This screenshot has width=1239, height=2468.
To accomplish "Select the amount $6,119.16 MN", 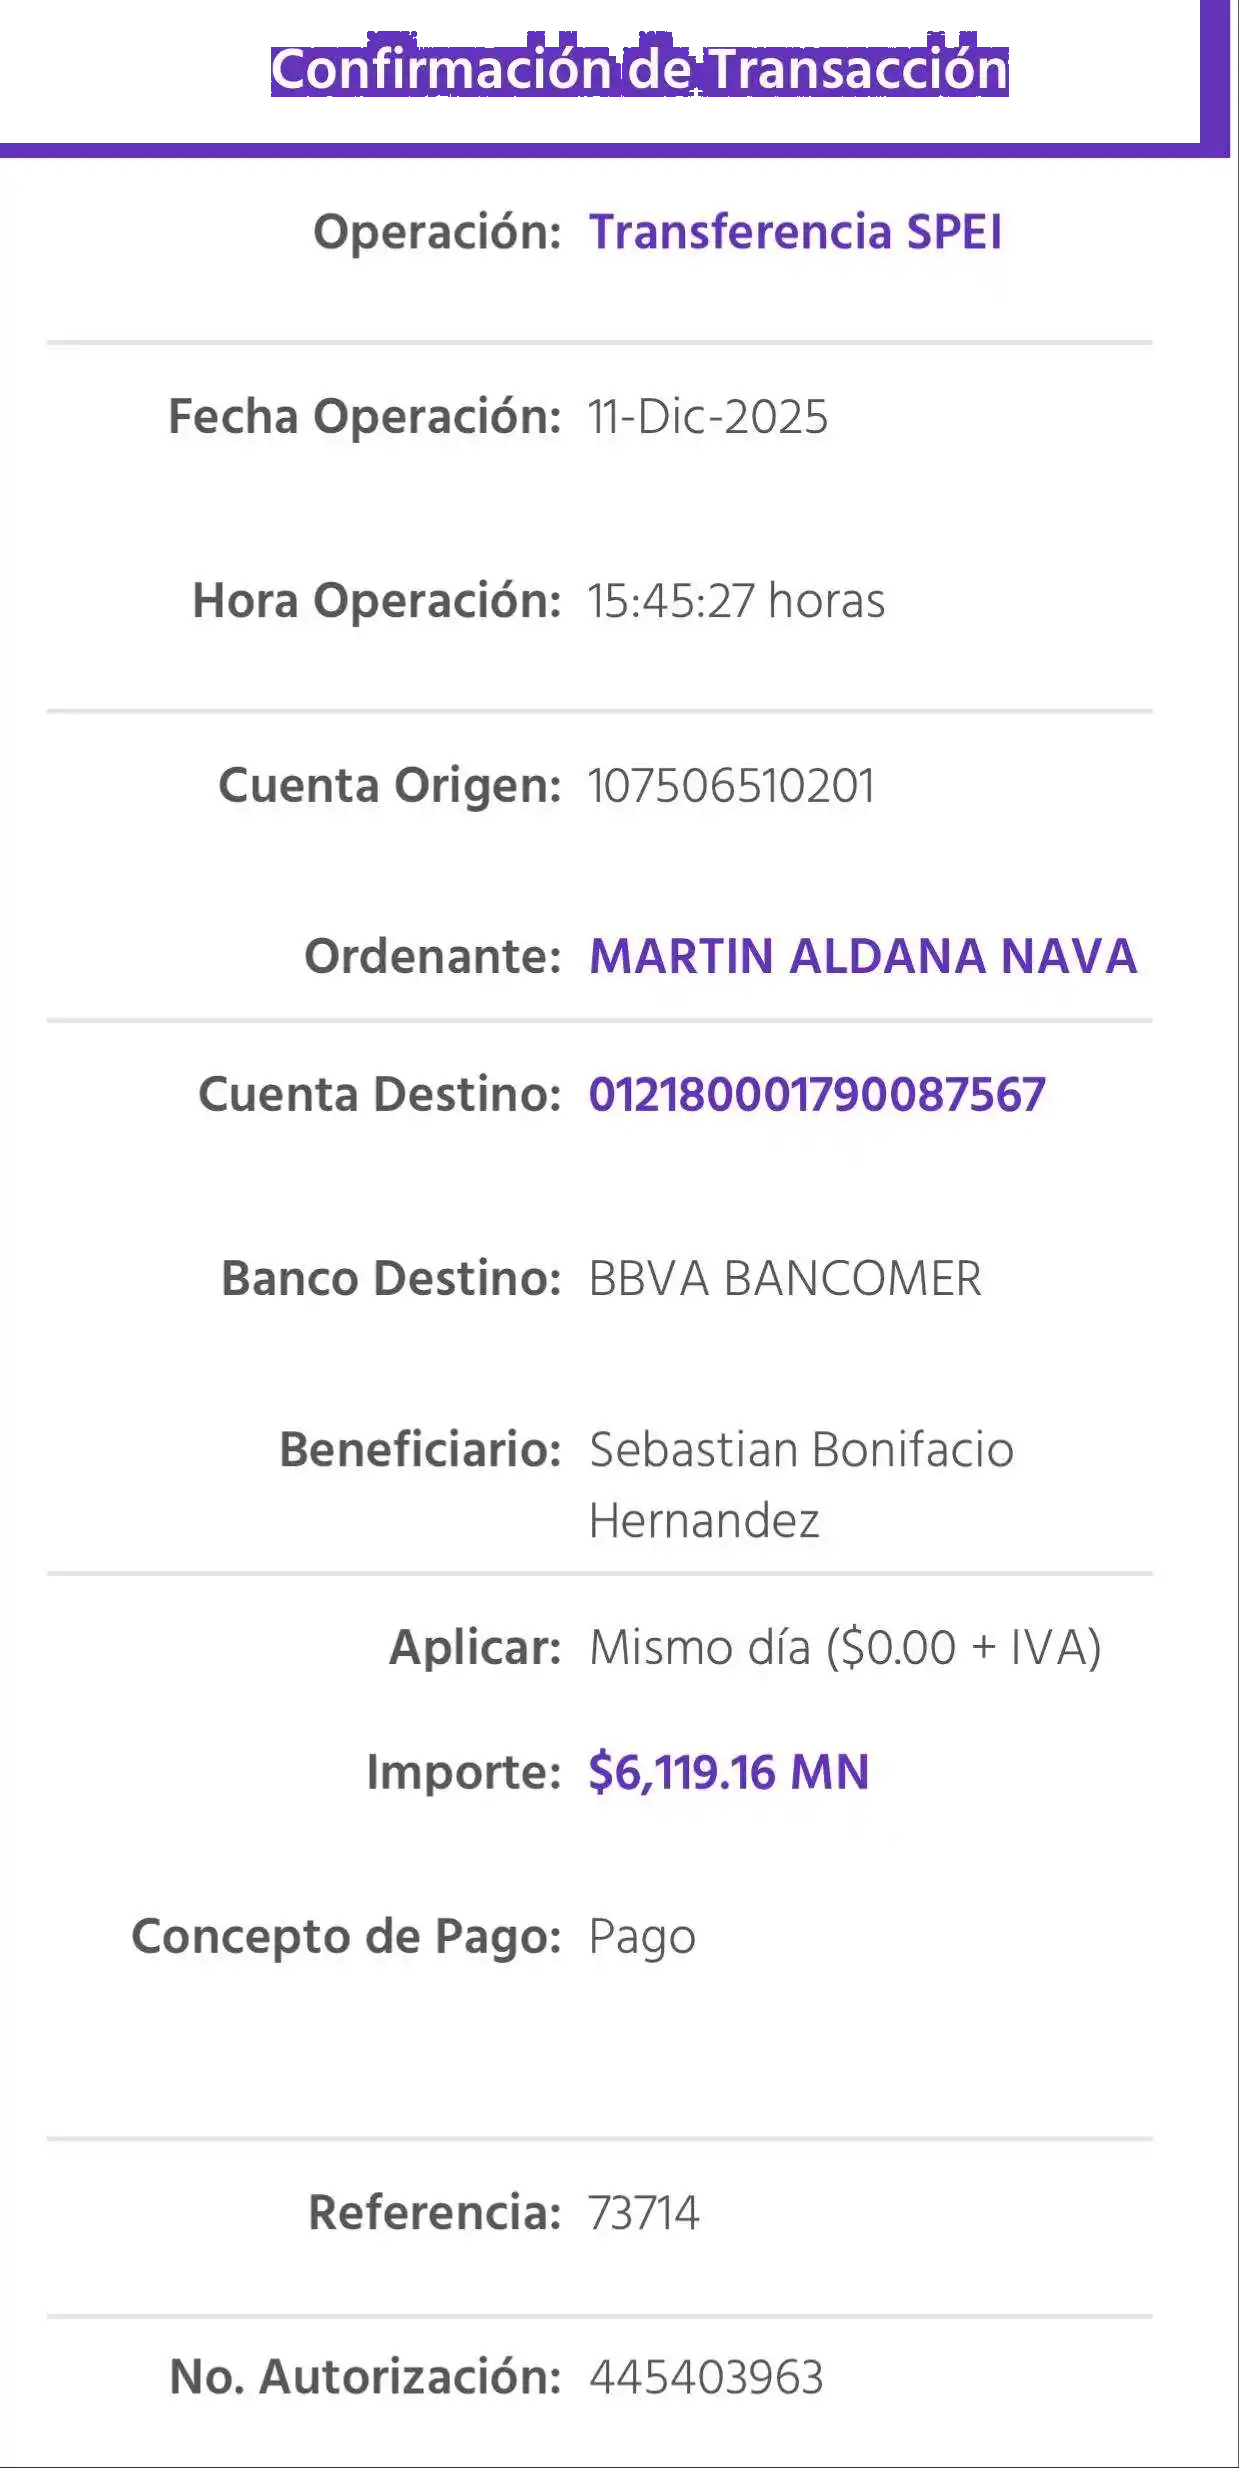I will pos(728,1772).
